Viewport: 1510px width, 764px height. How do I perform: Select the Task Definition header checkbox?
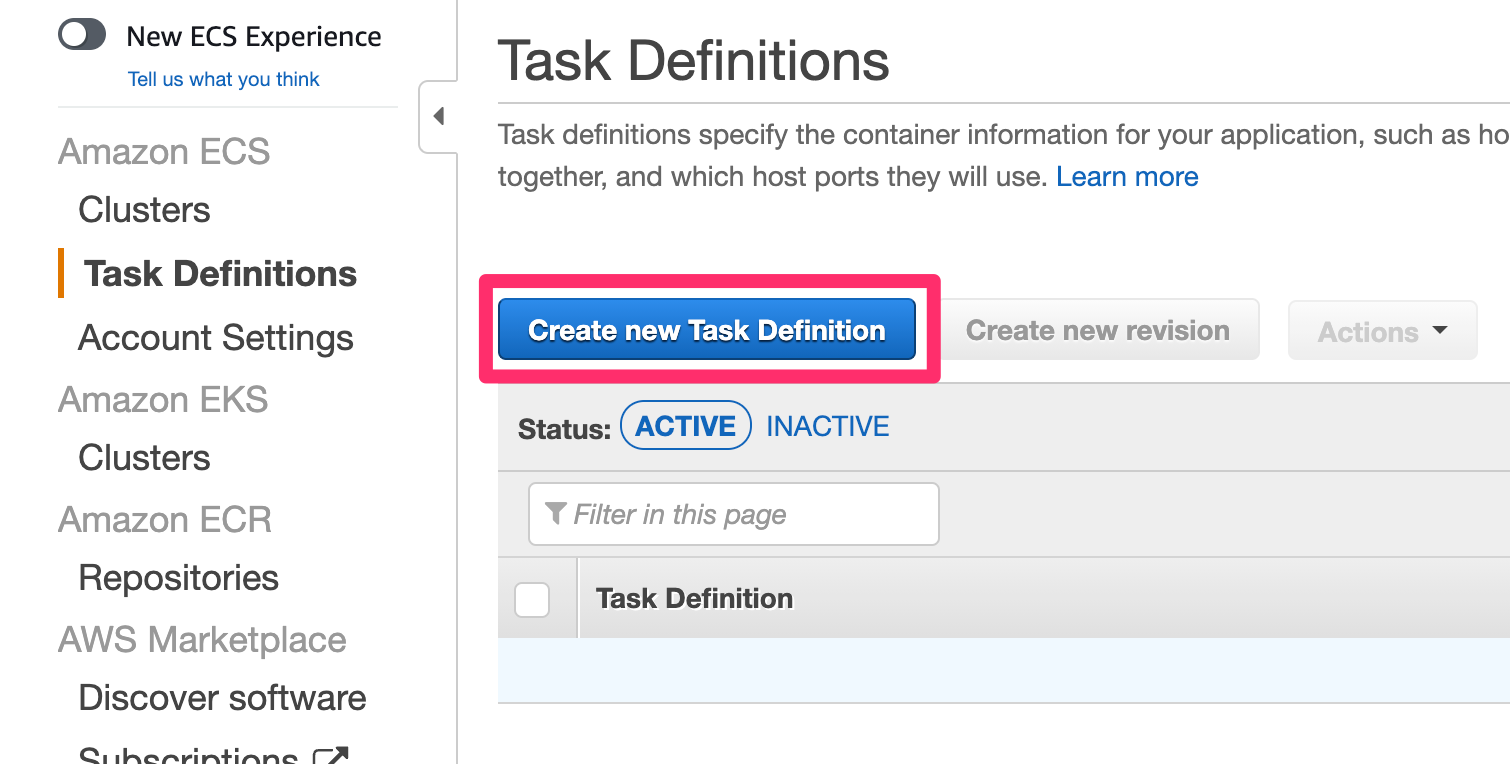[533, 599]
